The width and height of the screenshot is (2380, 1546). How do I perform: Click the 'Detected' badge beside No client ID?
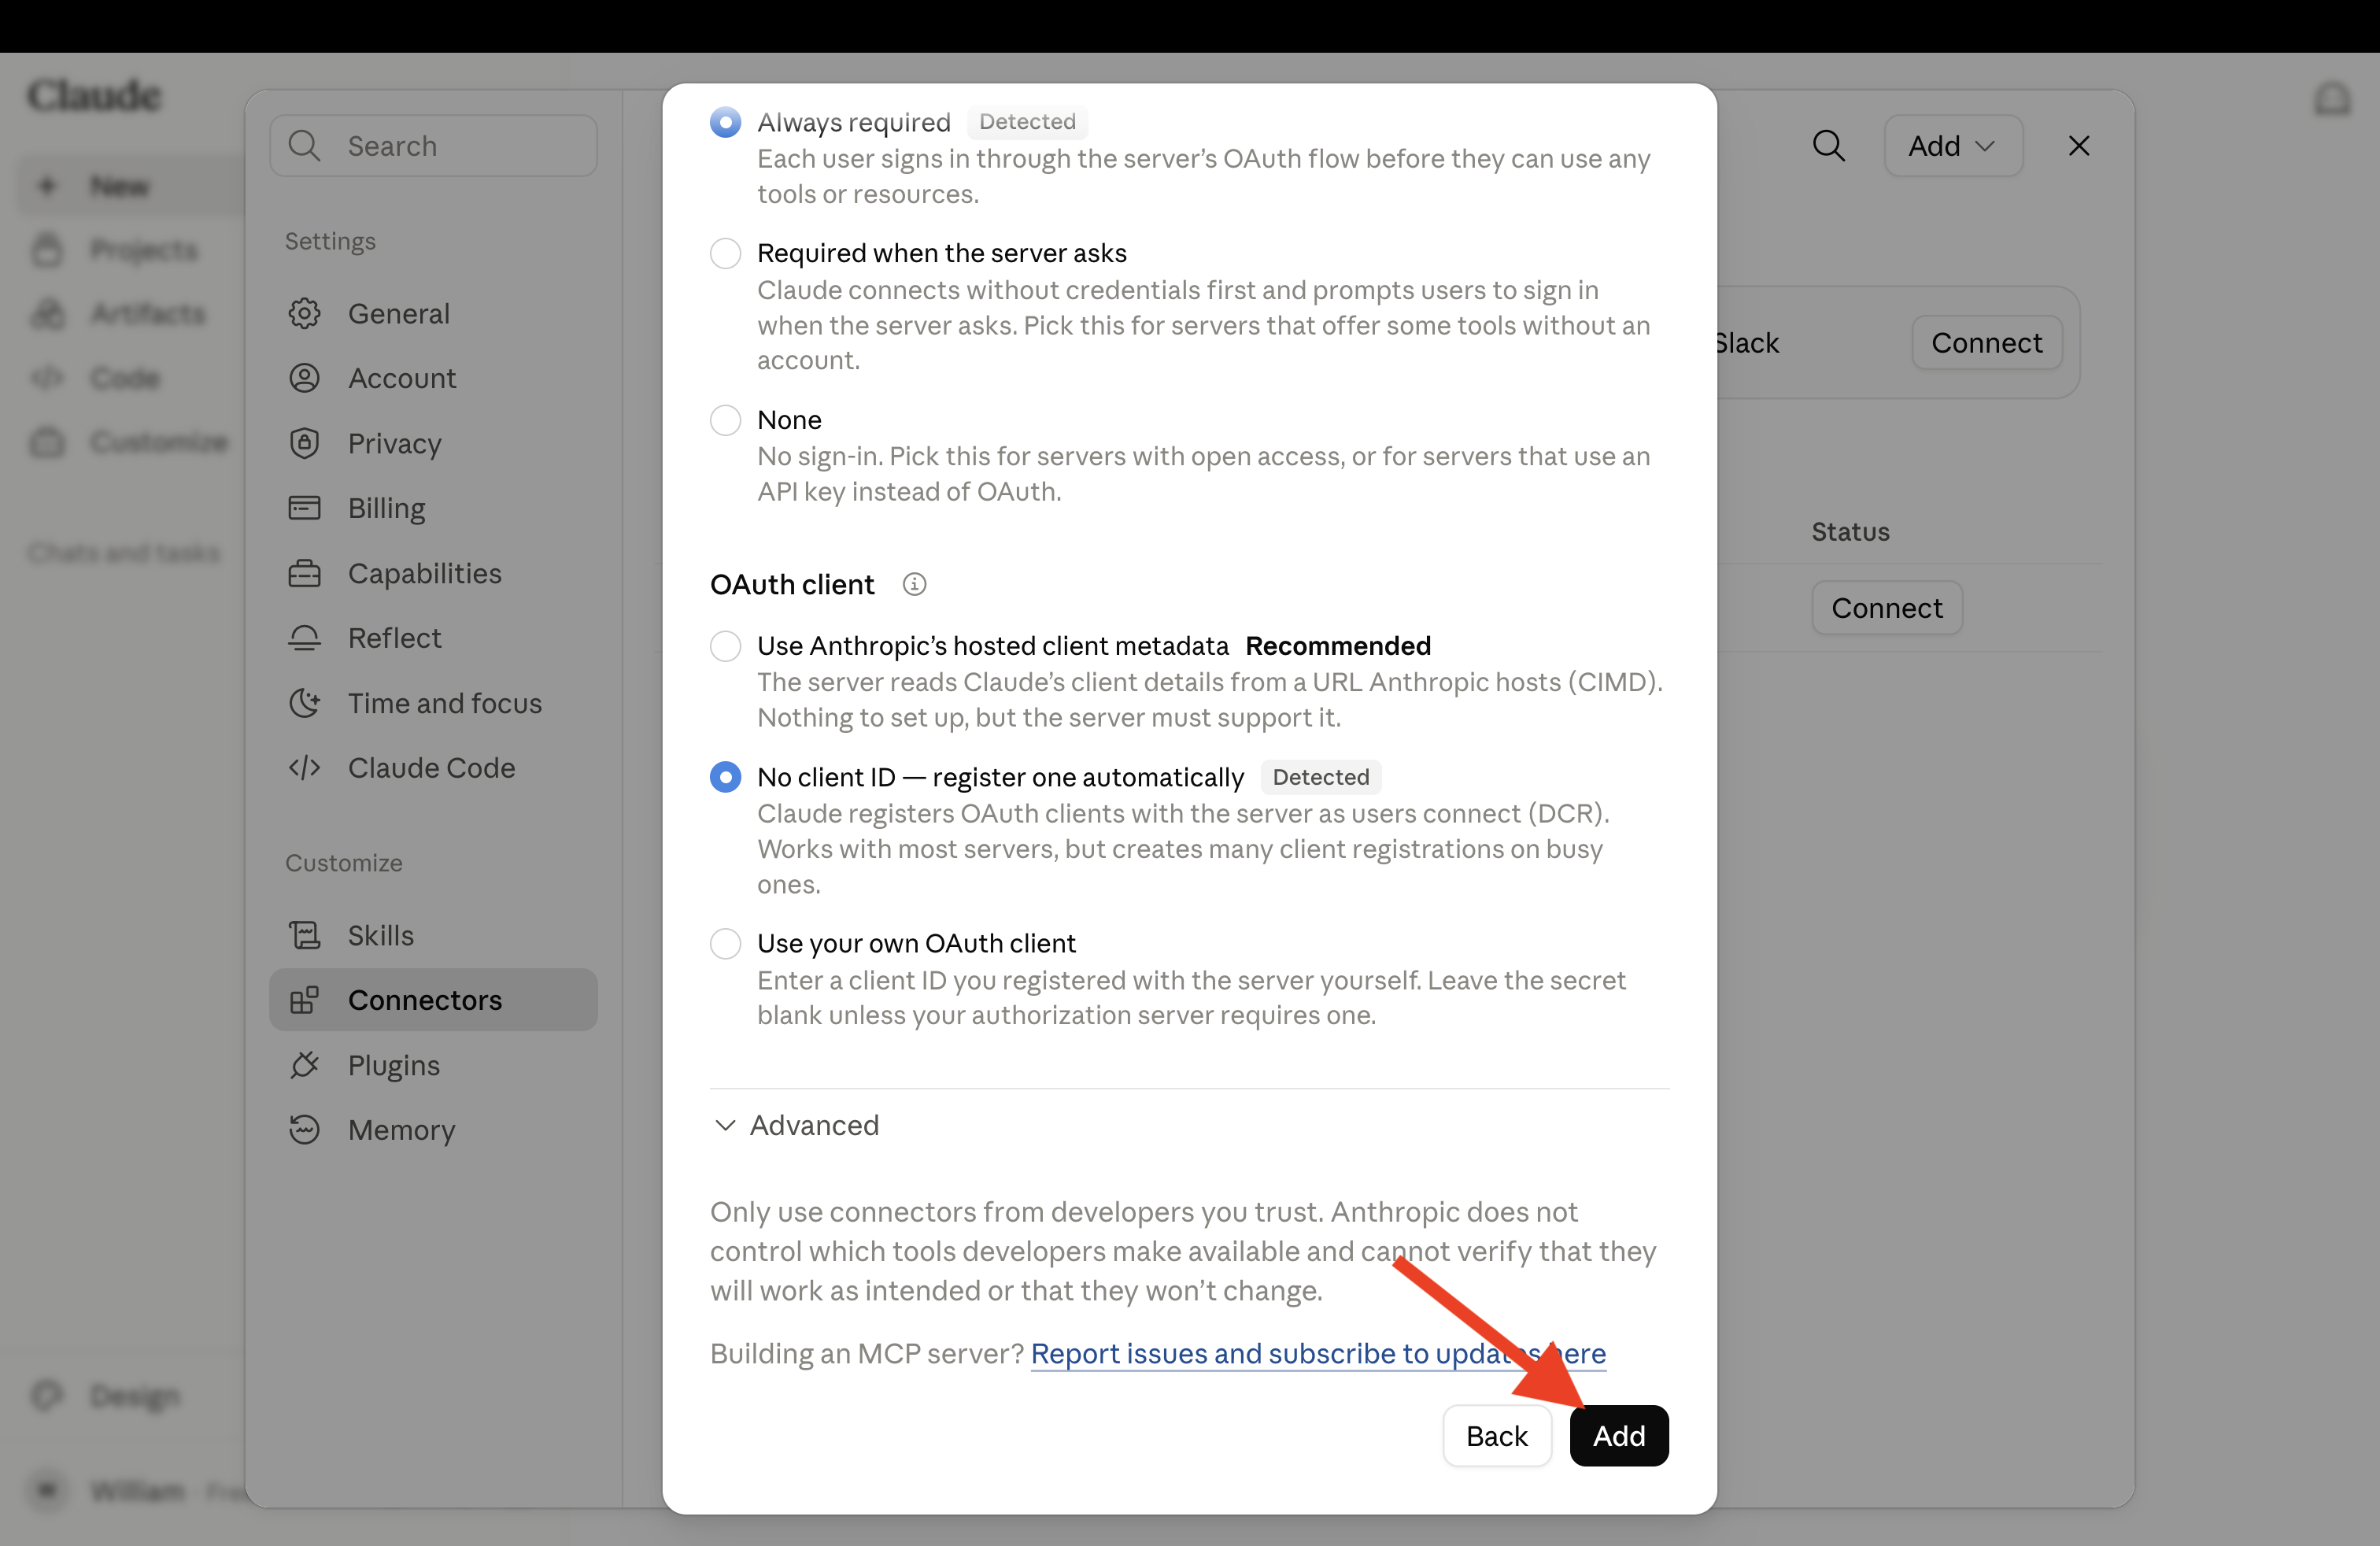1320,777
